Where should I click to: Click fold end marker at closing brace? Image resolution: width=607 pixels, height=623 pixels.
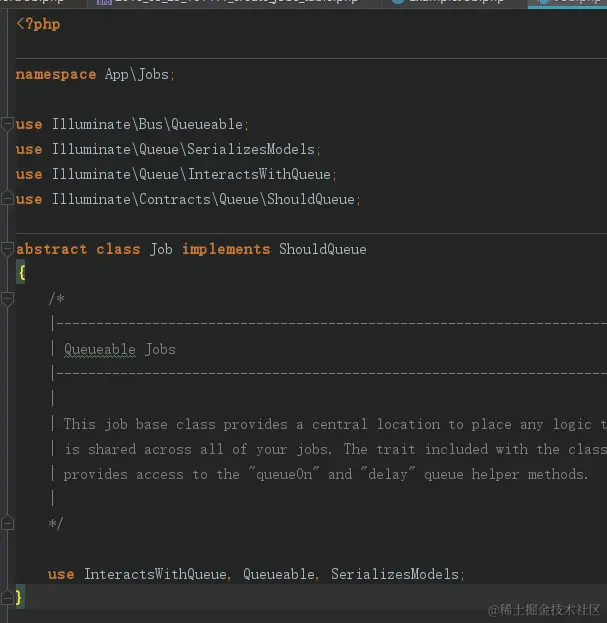7,597
